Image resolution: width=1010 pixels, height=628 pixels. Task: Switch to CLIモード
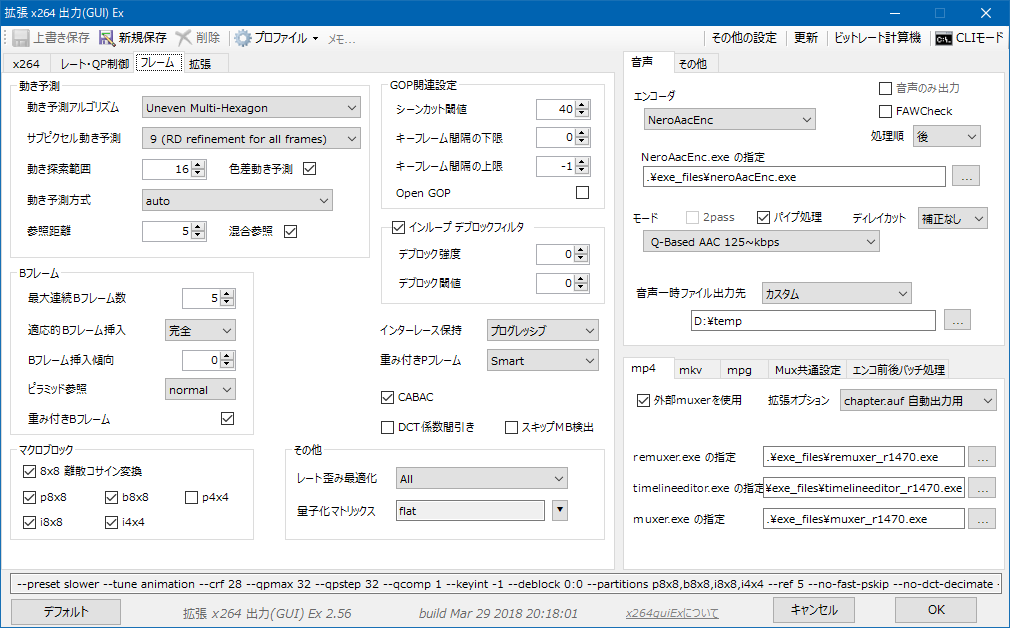tap(969, 38)
